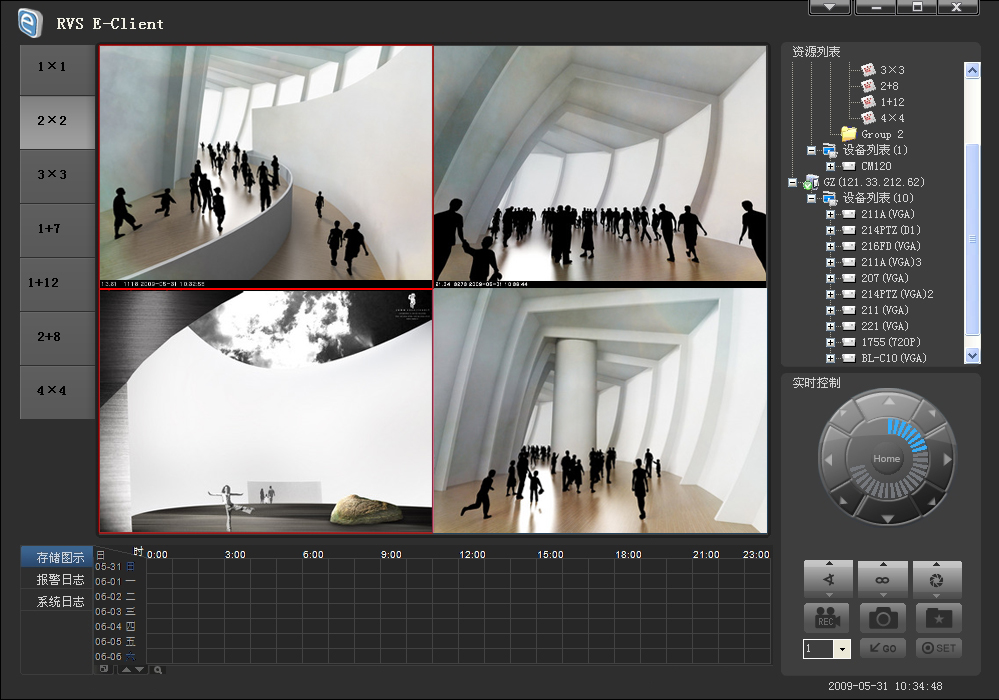999x700 pixels.
Task: Select the bottom-left camera video pane
Action: tap(266, 411)
